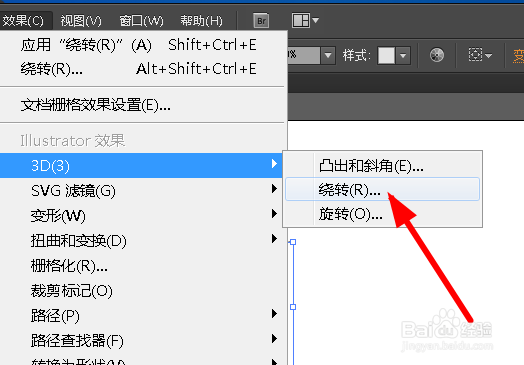Click the 样式 style swatch

pos(386,55)
